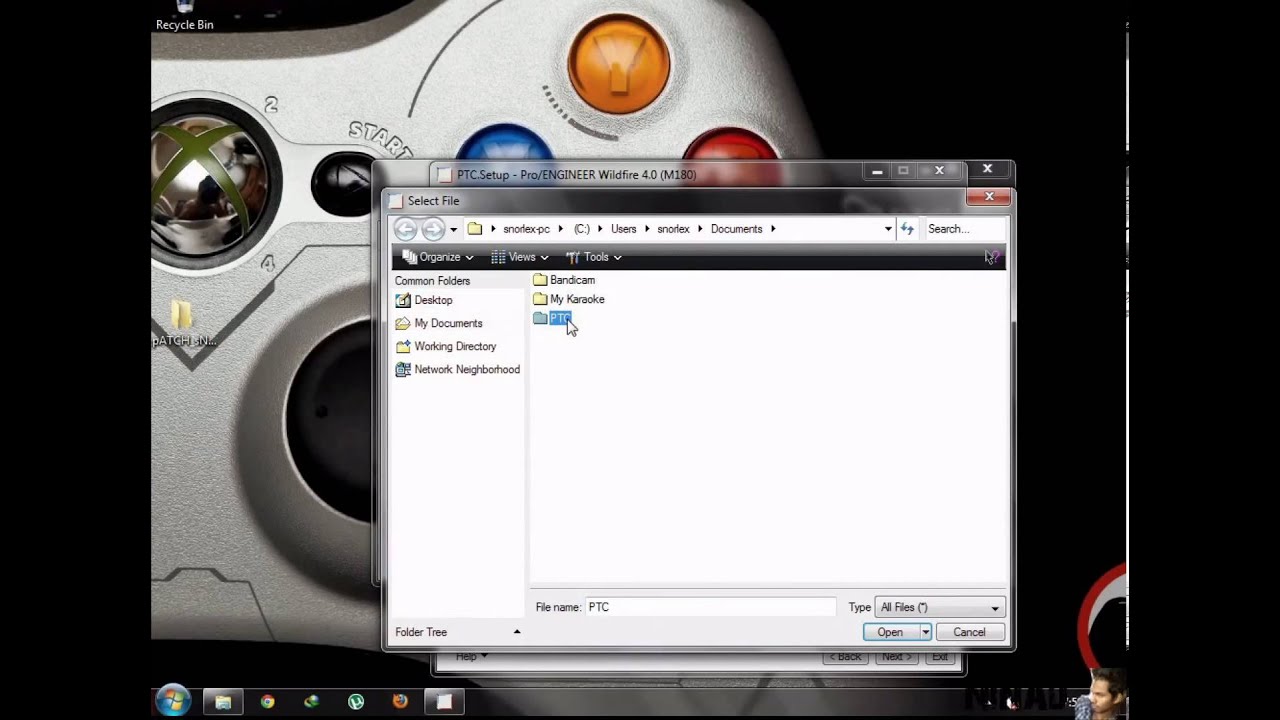
Task: Select the Bandicam folder
Action: [x=572, y=280]
